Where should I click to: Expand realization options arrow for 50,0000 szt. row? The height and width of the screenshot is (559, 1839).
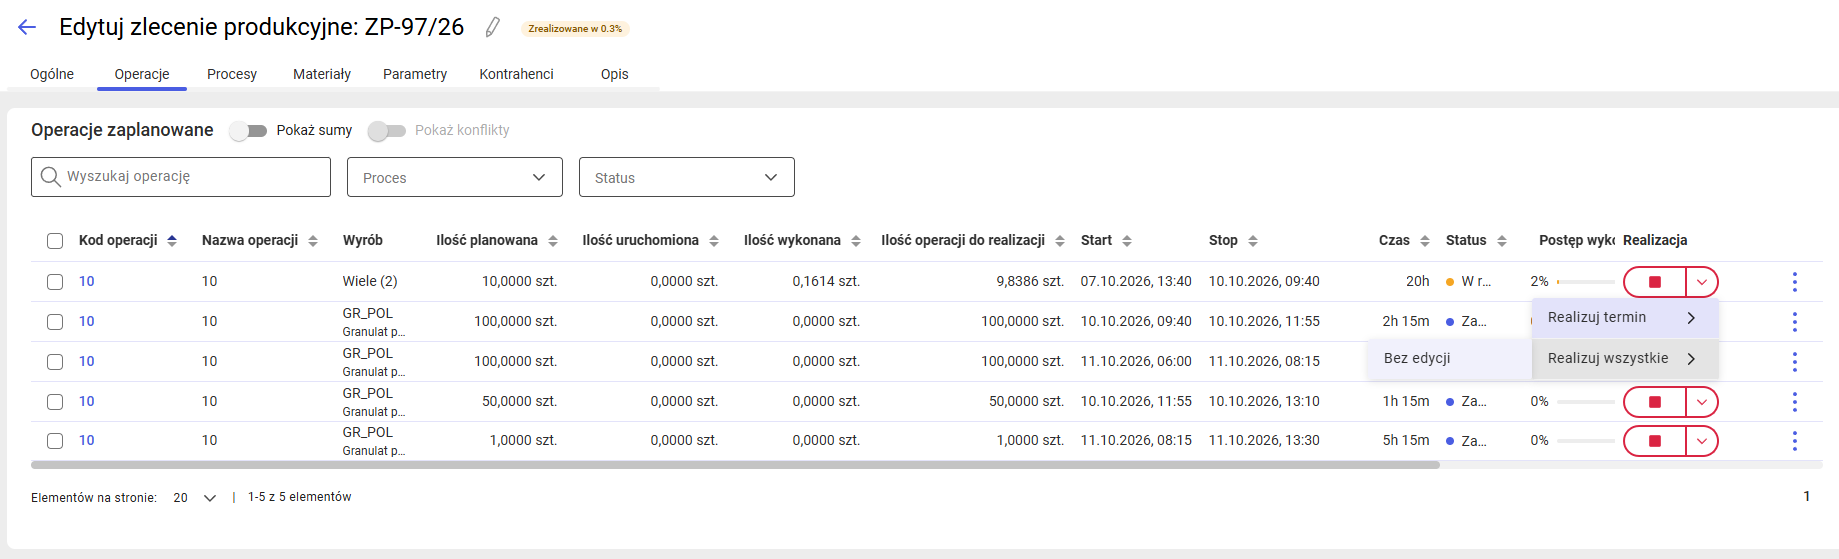click(x=1702, y=402)
